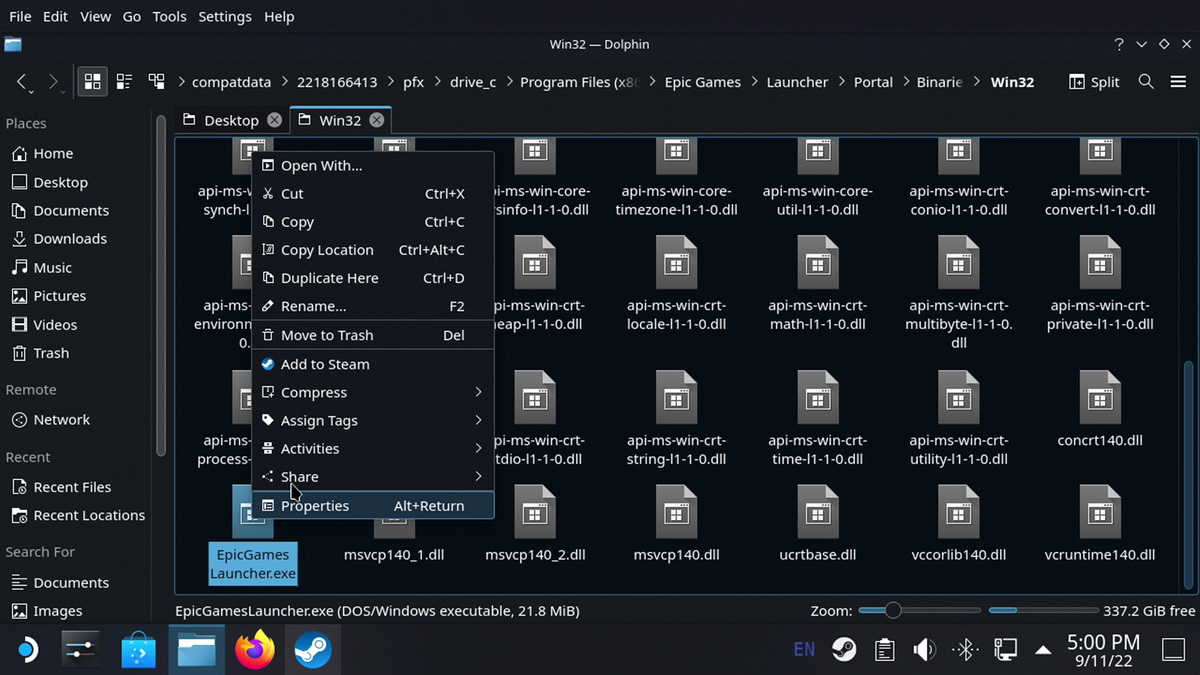Select vcruntime140.dll file icon

[x=1100, y=511]
